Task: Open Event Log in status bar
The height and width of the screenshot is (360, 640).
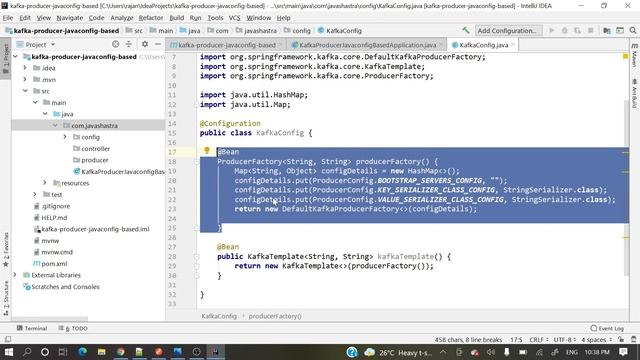Action: [x=607, y=328]
